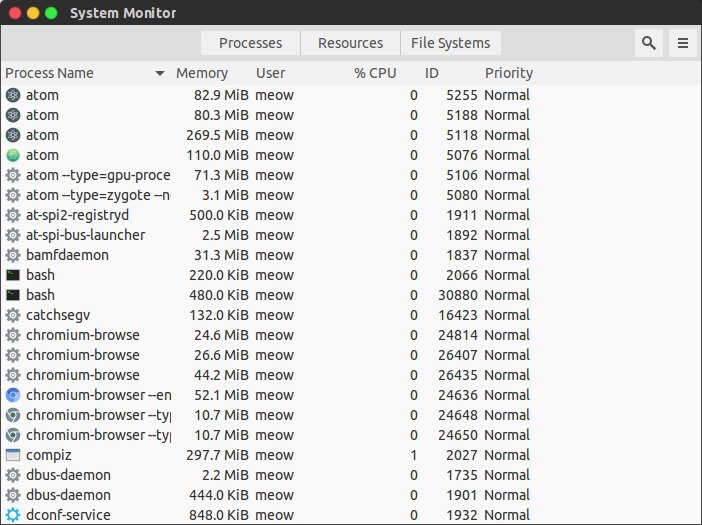
Task: Click the Chromium icon for process 24648
Action: click(x=13, y=415)
